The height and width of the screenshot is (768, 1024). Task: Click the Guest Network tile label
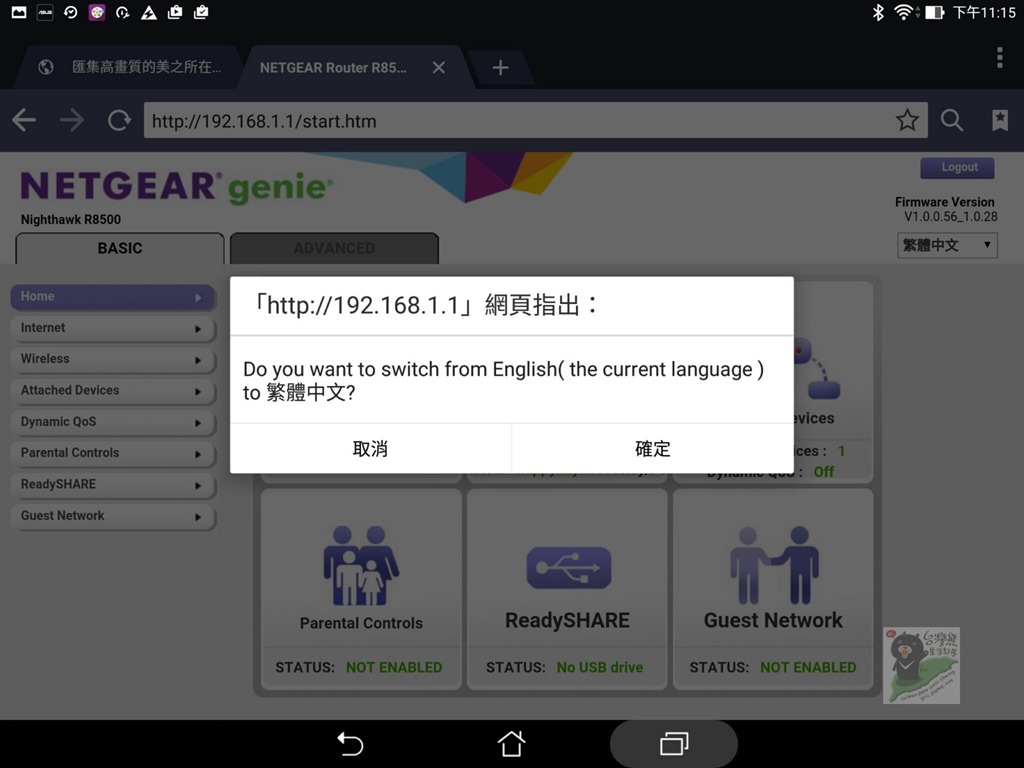click(x=773, y=620)
